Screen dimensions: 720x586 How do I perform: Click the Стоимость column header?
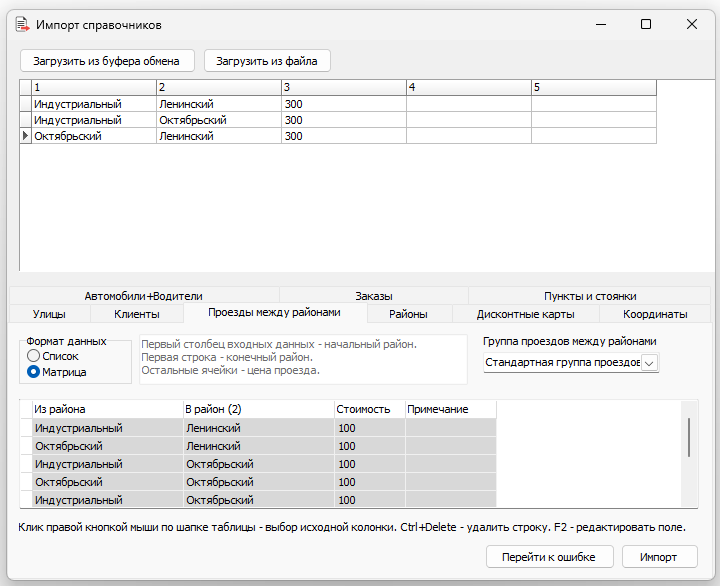point(368,409)
